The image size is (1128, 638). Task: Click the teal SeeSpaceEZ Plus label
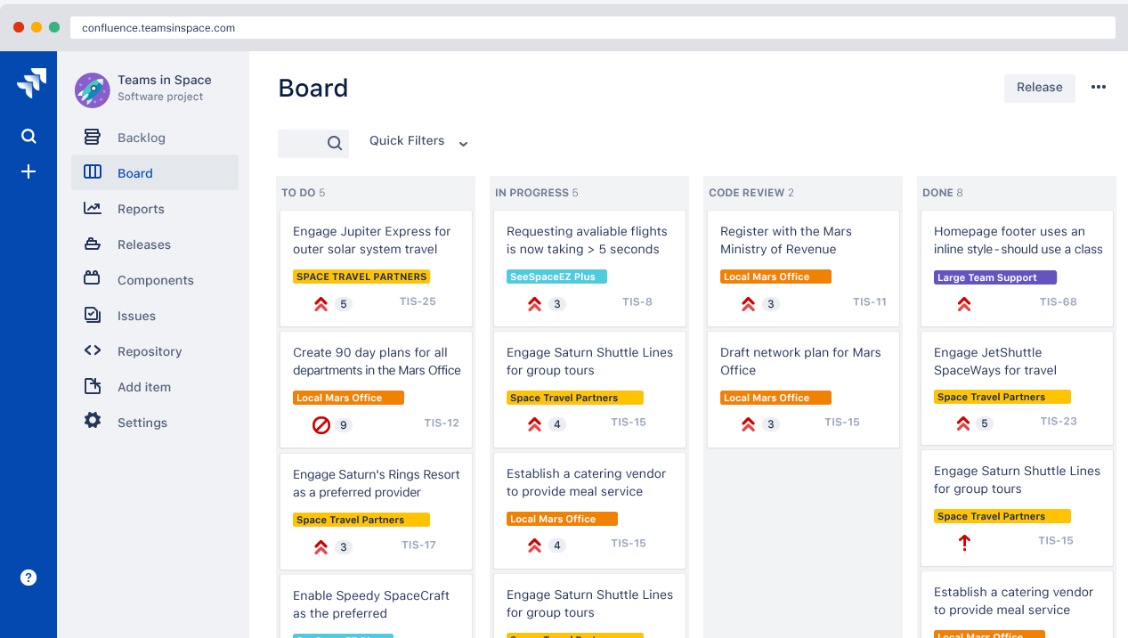556,276
